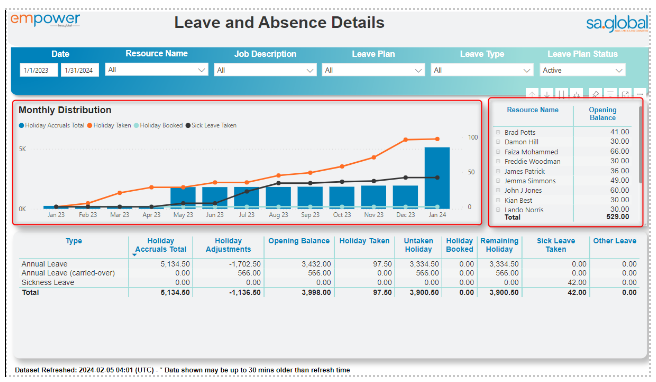Sort by the Other Leave column header
Screen dimensions: 656x382
pos(614,241)
